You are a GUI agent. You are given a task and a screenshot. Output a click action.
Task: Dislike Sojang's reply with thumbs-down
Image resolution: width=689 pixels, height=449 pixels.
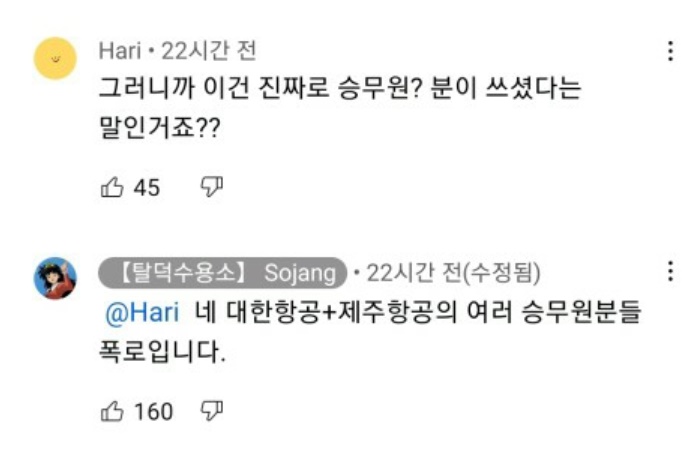pos(211,411)
